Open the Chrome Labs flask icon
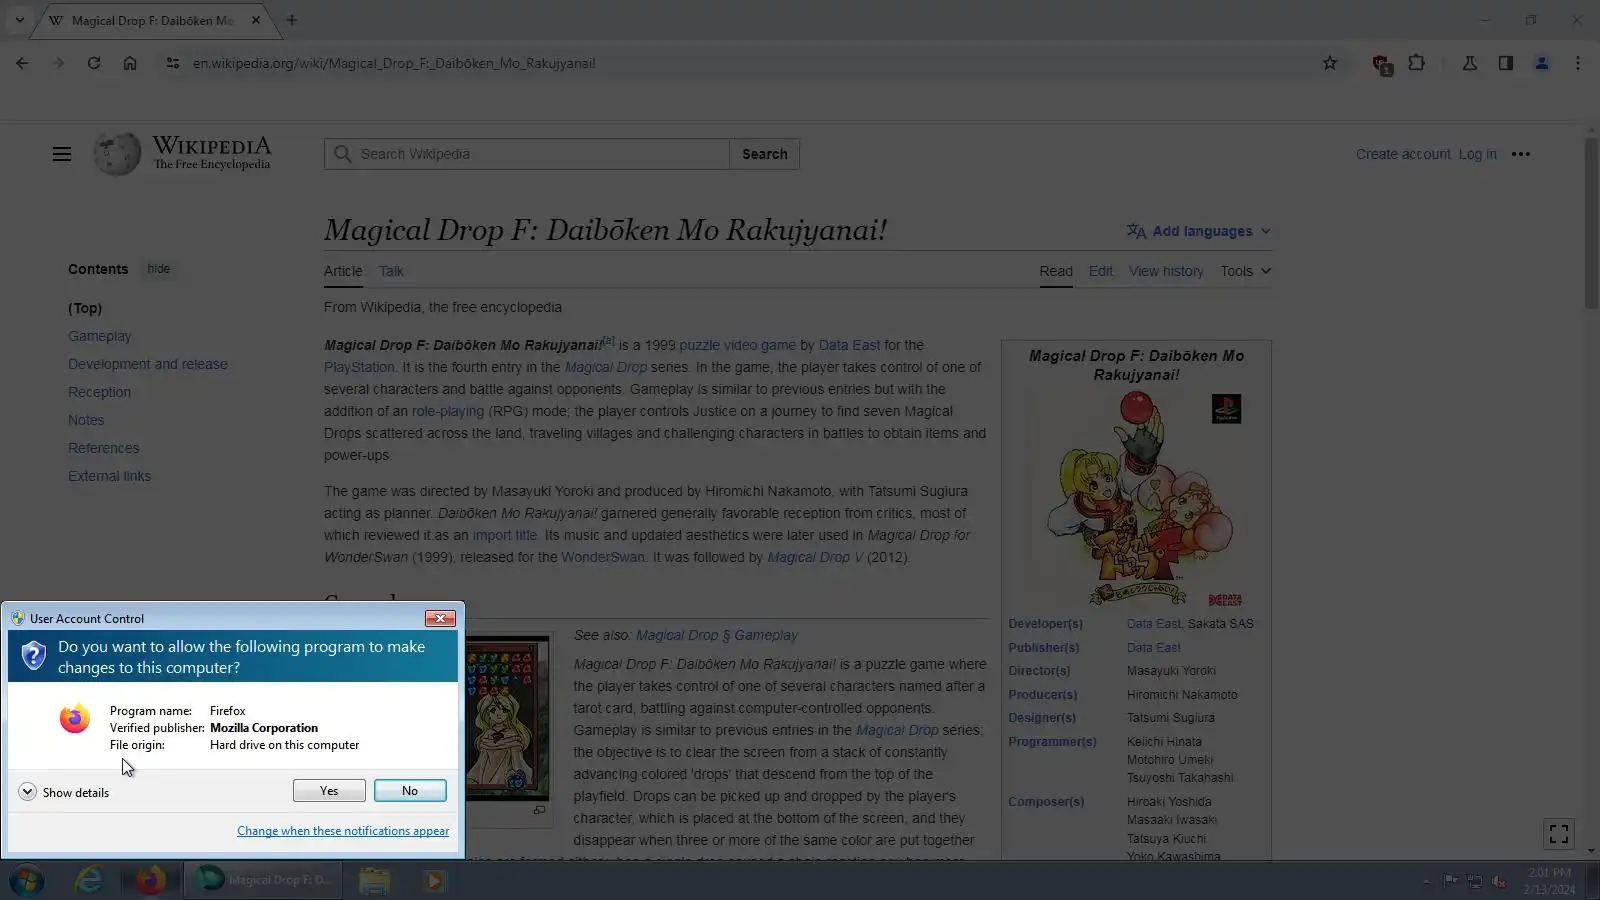Screen dimensions: 1600x900 coord(1470,63)
